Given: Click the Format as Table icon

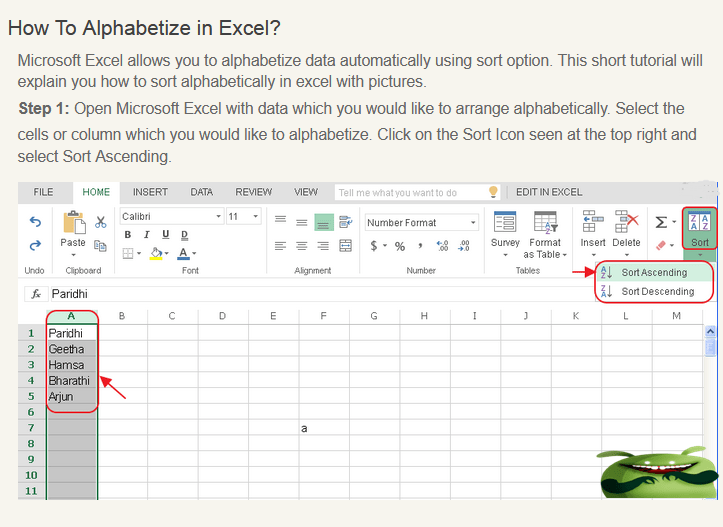Looking at the screenshot, I should click(545, 223).
